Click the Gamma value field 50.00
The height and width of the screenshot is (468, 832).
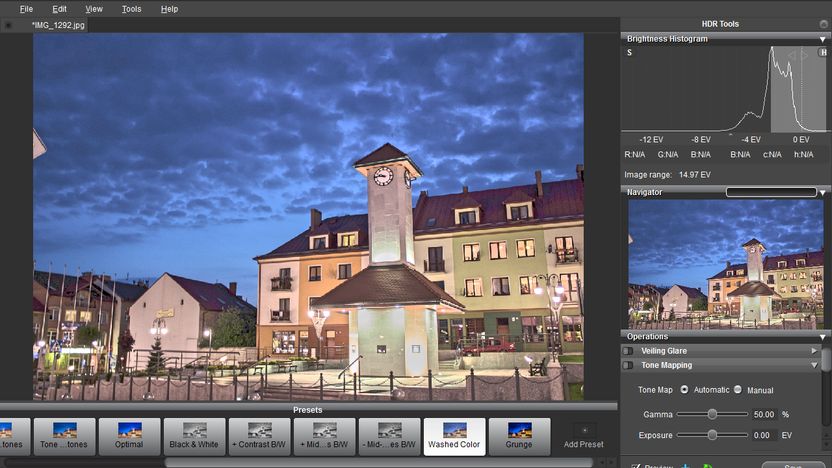pos(765,414)
